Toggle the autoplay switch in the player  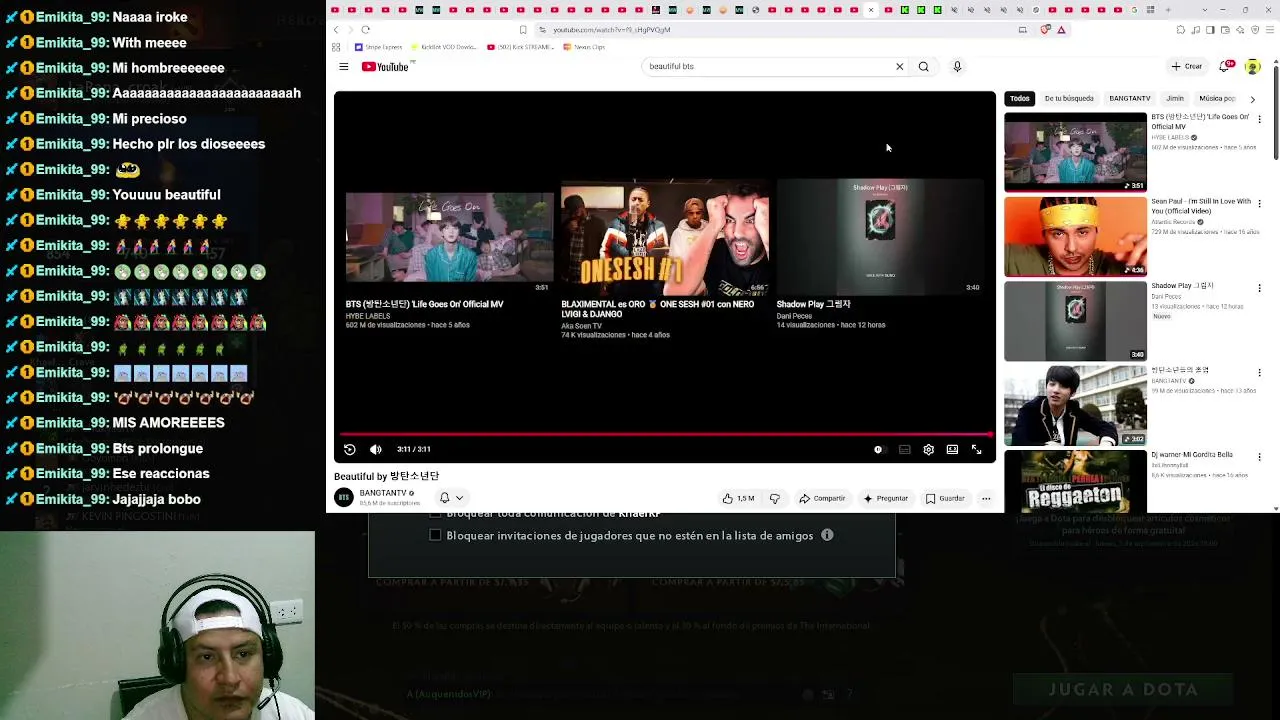878,450
